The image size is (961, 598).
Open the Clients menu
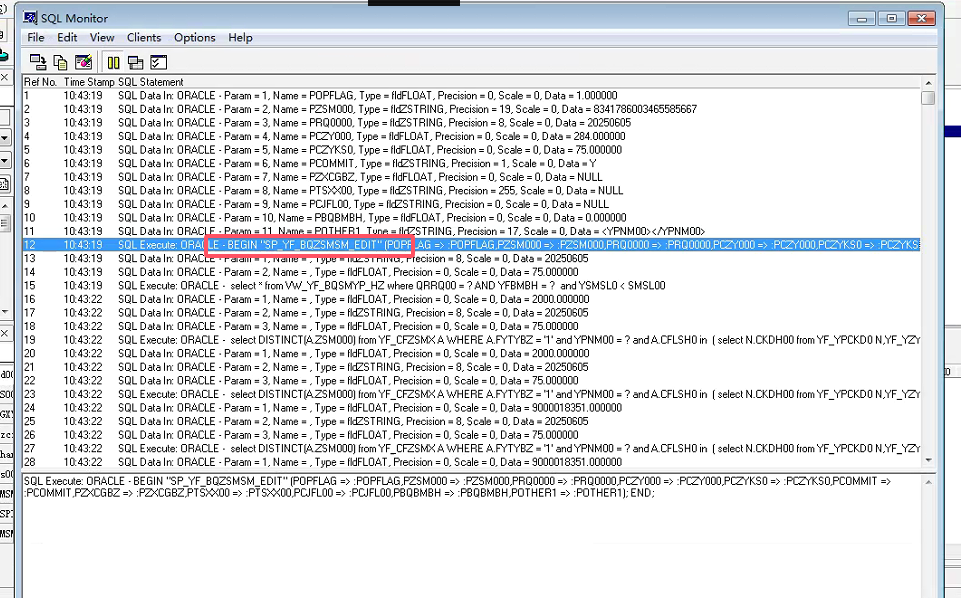point(143,37)
